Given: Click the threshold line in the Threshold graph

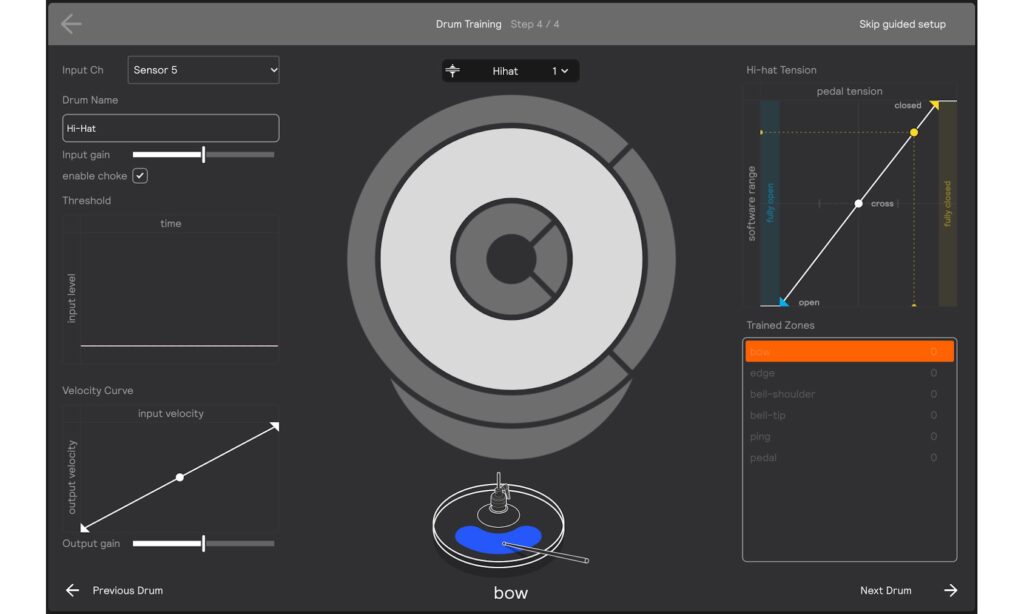Looking at the screenshot, I should 179,346.
